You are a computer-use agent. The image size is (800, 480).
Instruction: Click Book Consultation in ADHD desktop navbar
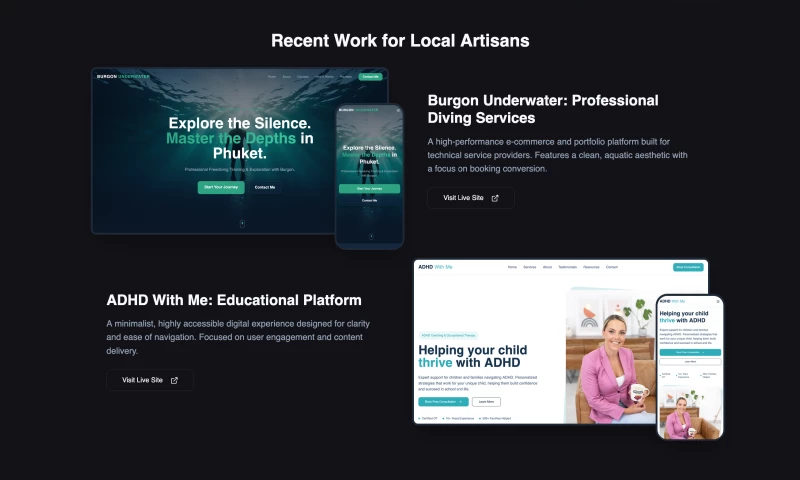(x=688, y=267)
